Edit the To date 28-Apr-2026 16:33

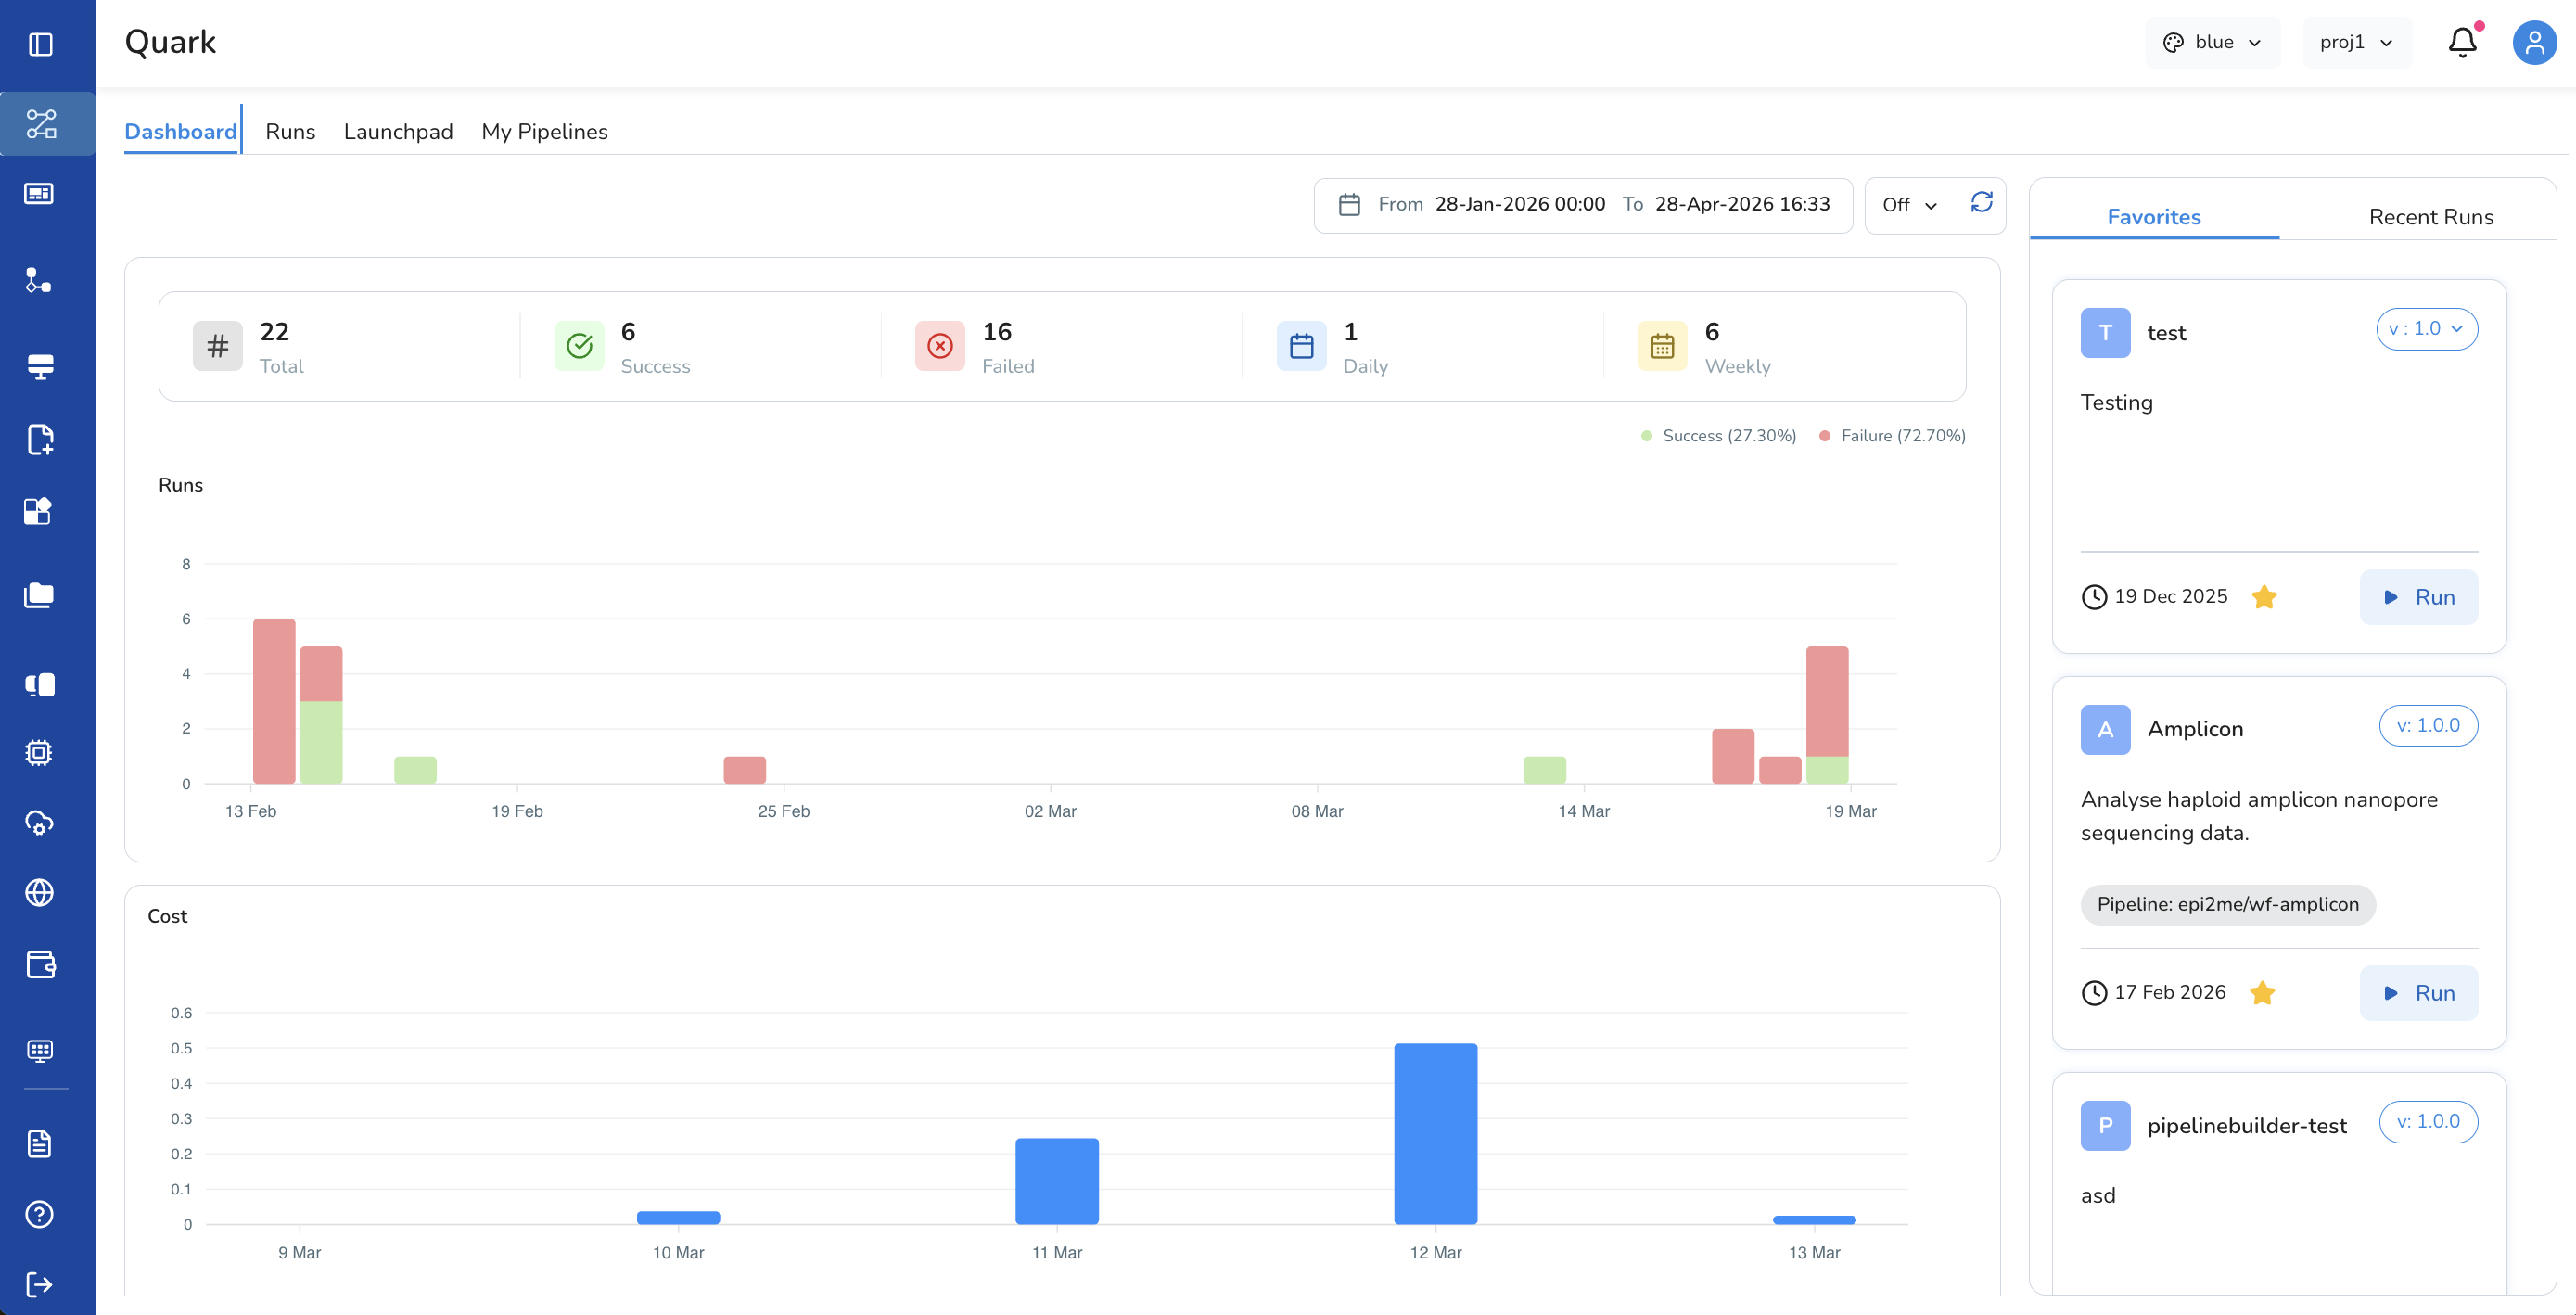point(1742,204)
